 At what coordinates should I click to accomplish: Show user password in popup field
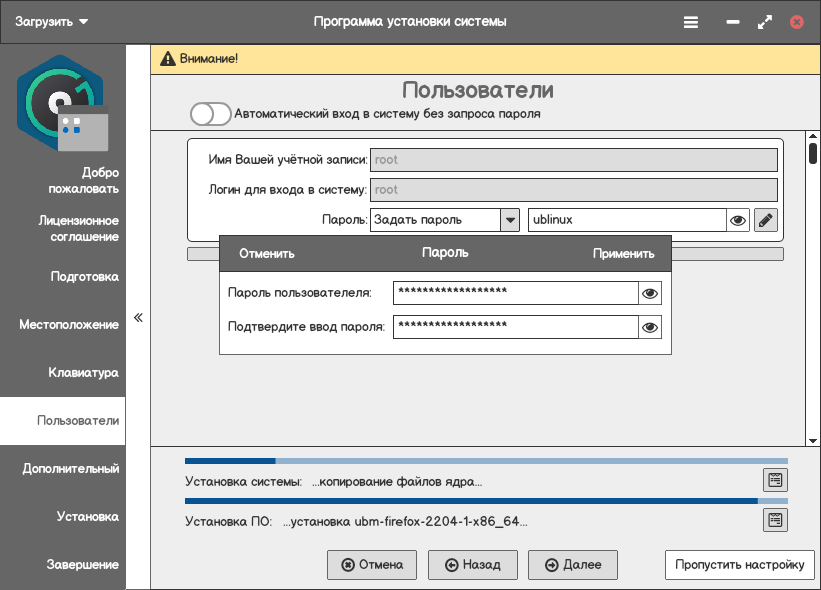pos(650,293)
